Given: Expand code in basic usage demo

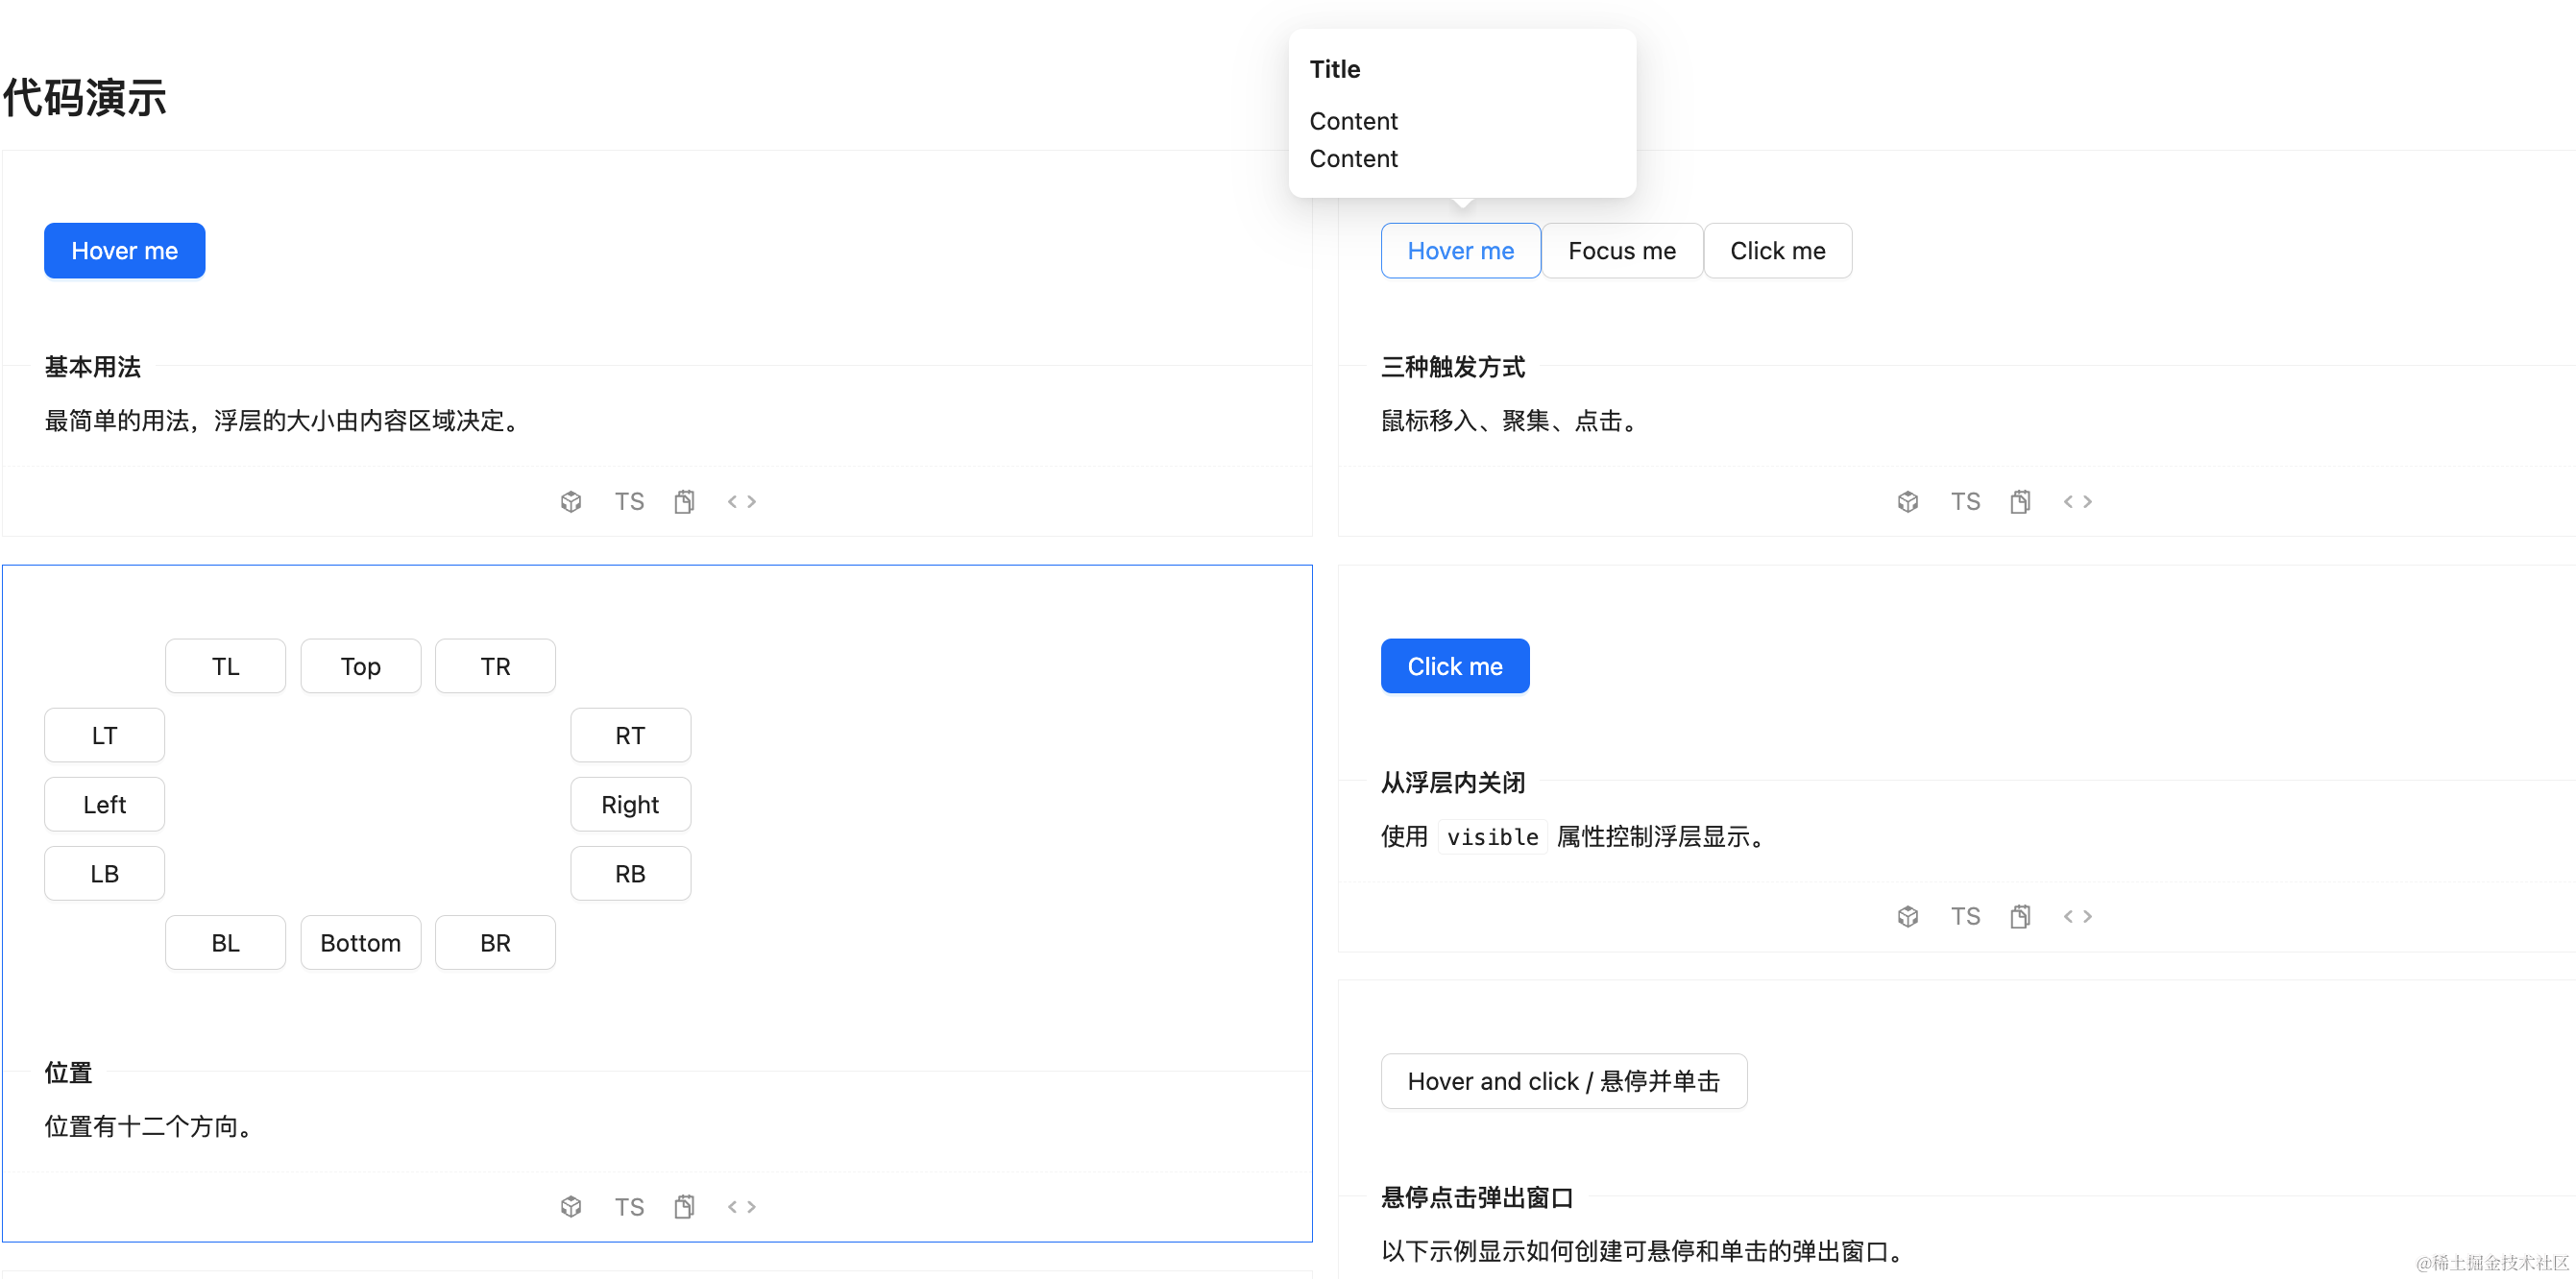Looking at the screenshot, I should [742, 501].
